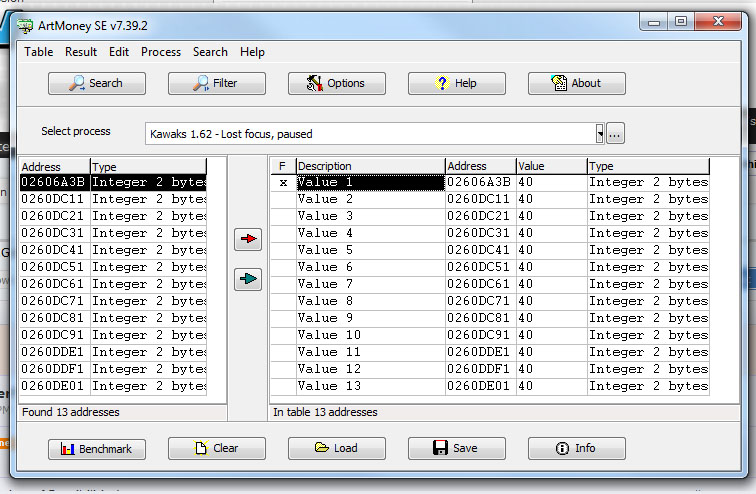This screenshot has width=756, height=494.
Task: Click the left list Type column header
Action: coord(148,167)
